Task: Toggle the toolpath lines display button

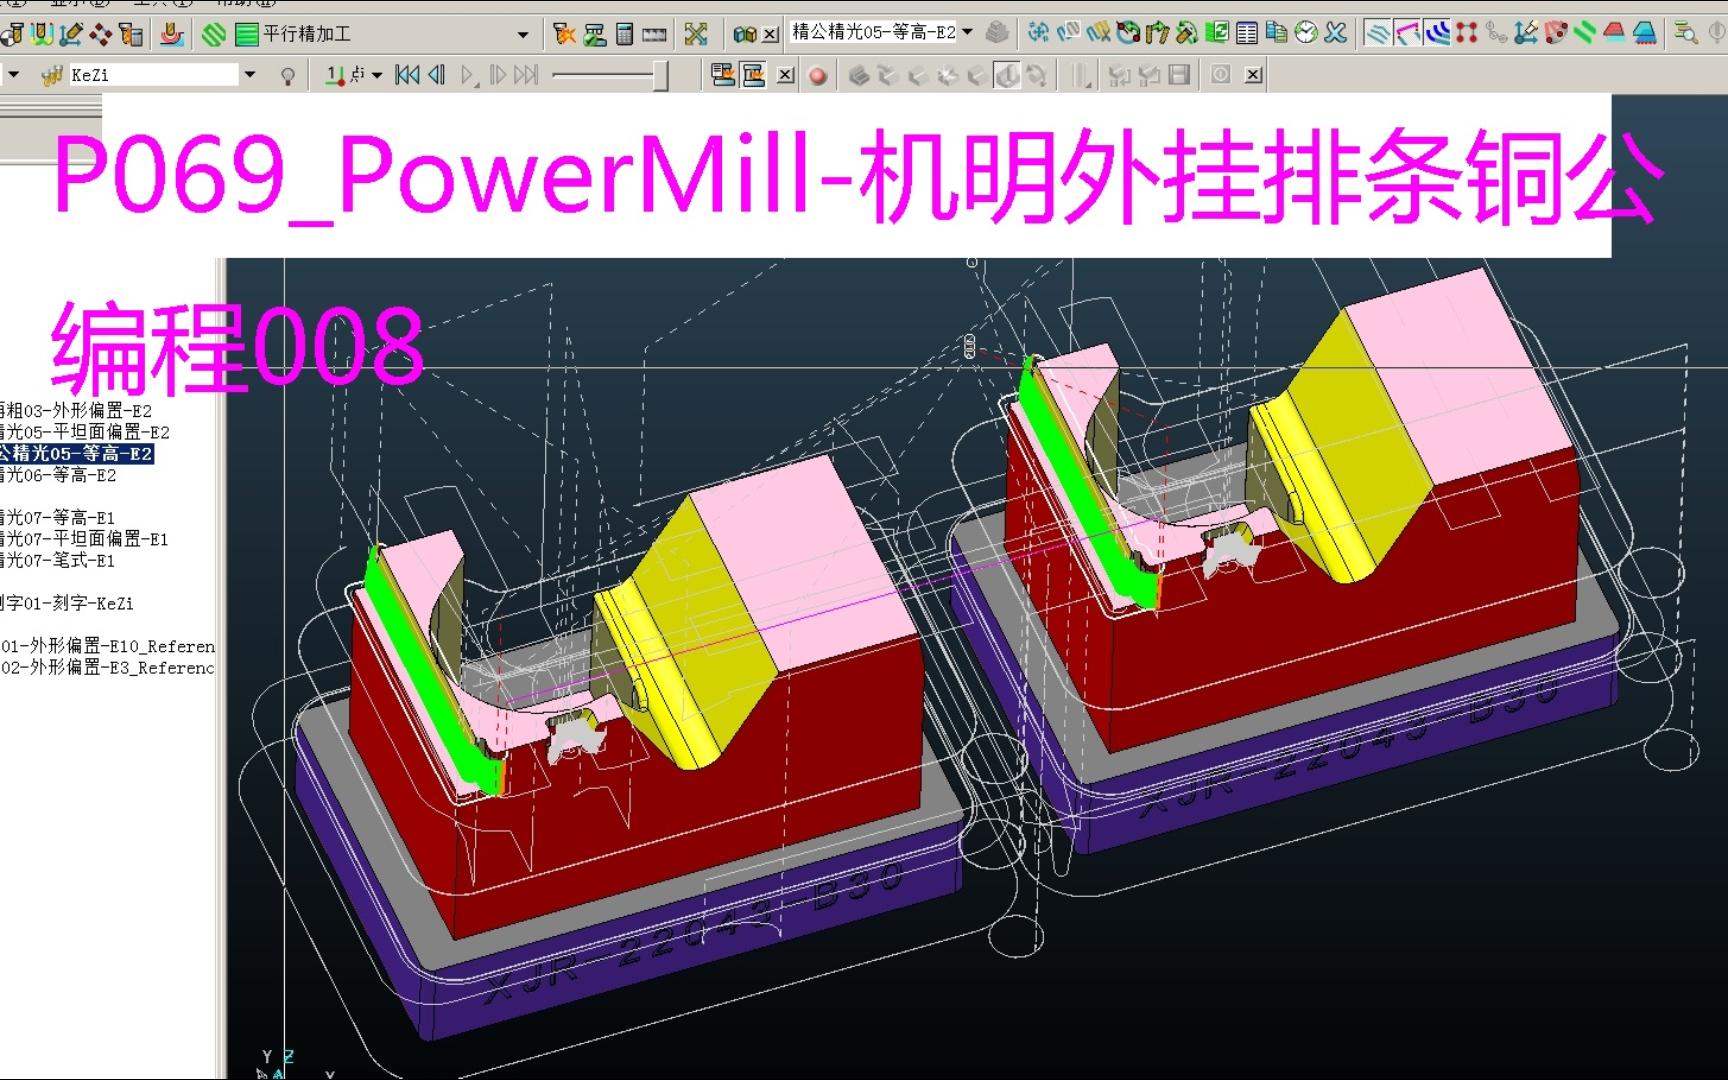Action: point(1377,33)
